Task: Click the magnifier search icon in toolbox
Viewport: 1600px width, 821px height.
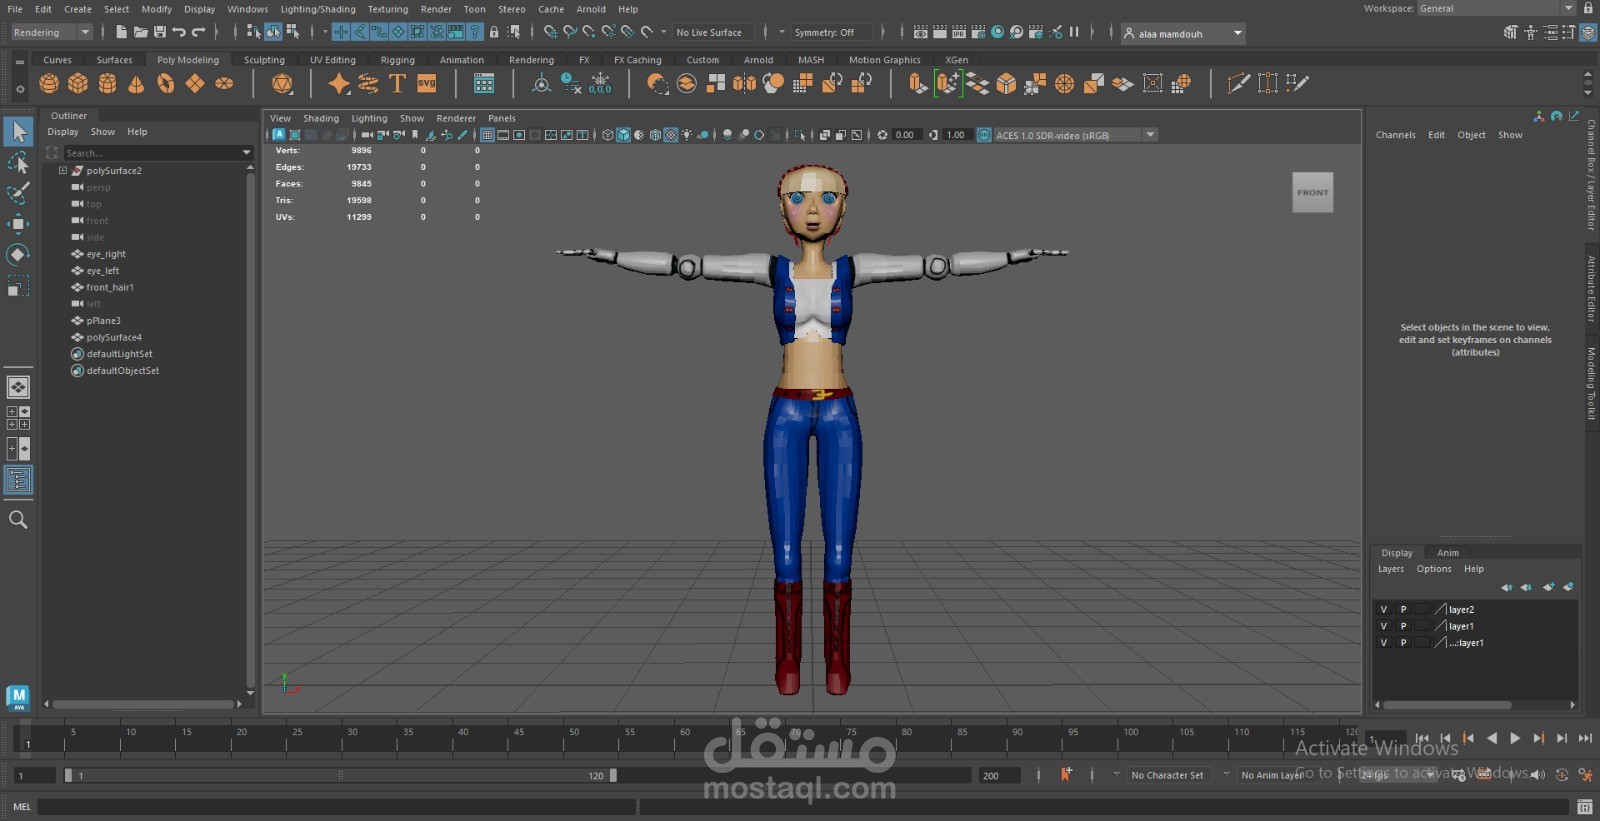Action: 18,520
